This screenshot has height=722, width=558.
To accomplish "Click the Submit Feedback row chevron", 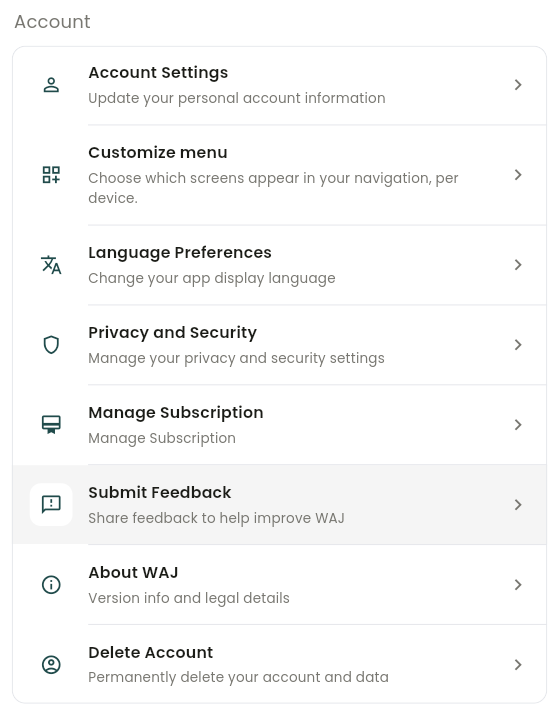I will point(518,505).
